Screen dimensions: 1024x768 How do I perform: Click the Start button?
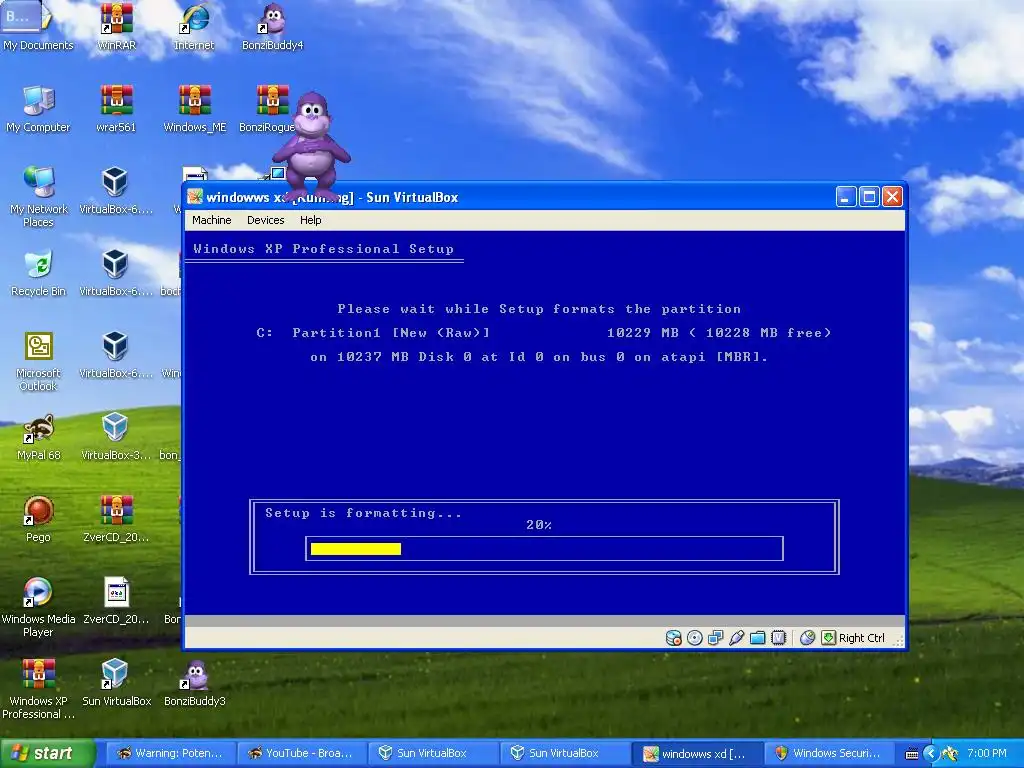coord(47,753)
